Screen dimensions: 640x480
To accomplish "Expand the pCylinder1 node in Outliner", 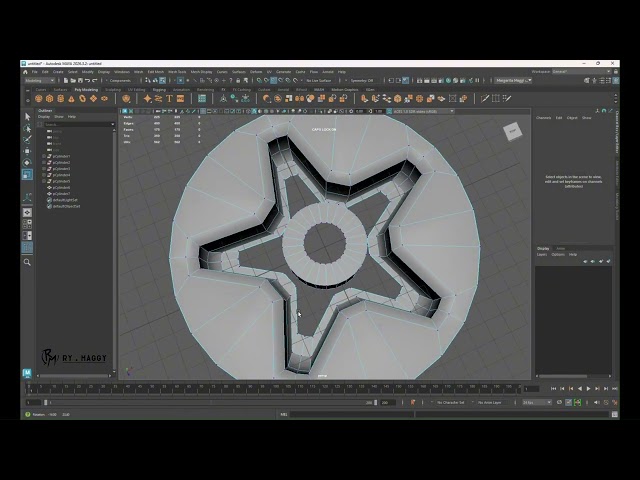I will [44, 156].
